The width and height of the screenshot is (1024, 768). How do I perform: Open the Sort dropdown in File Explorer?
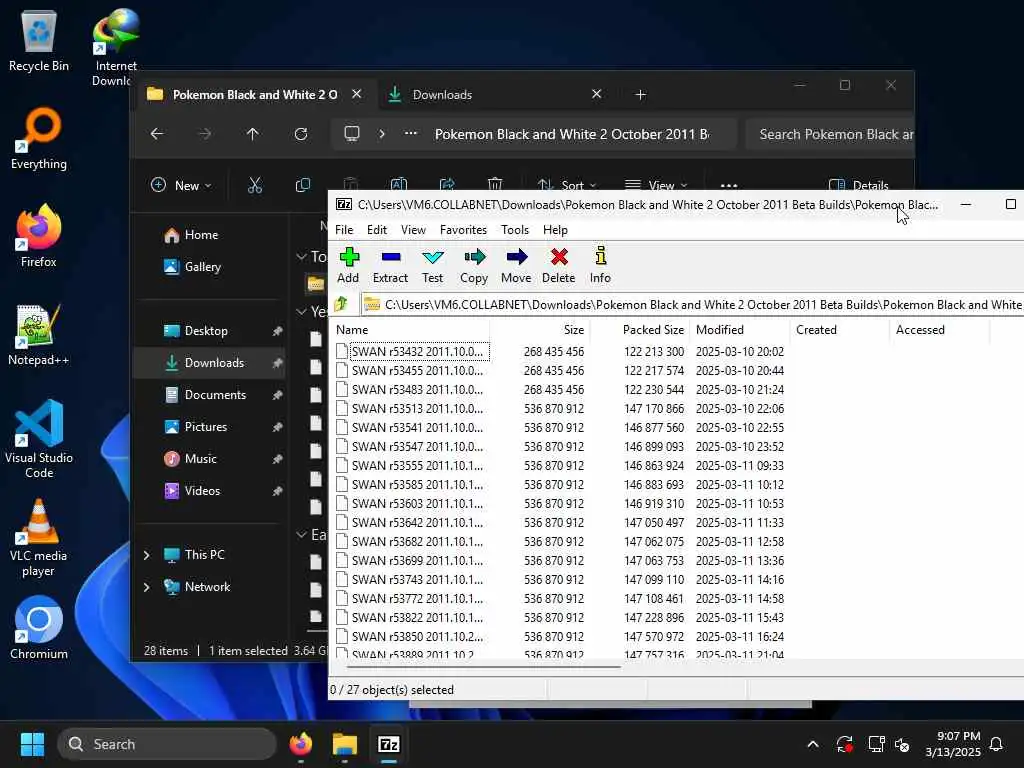coord(566,185)
